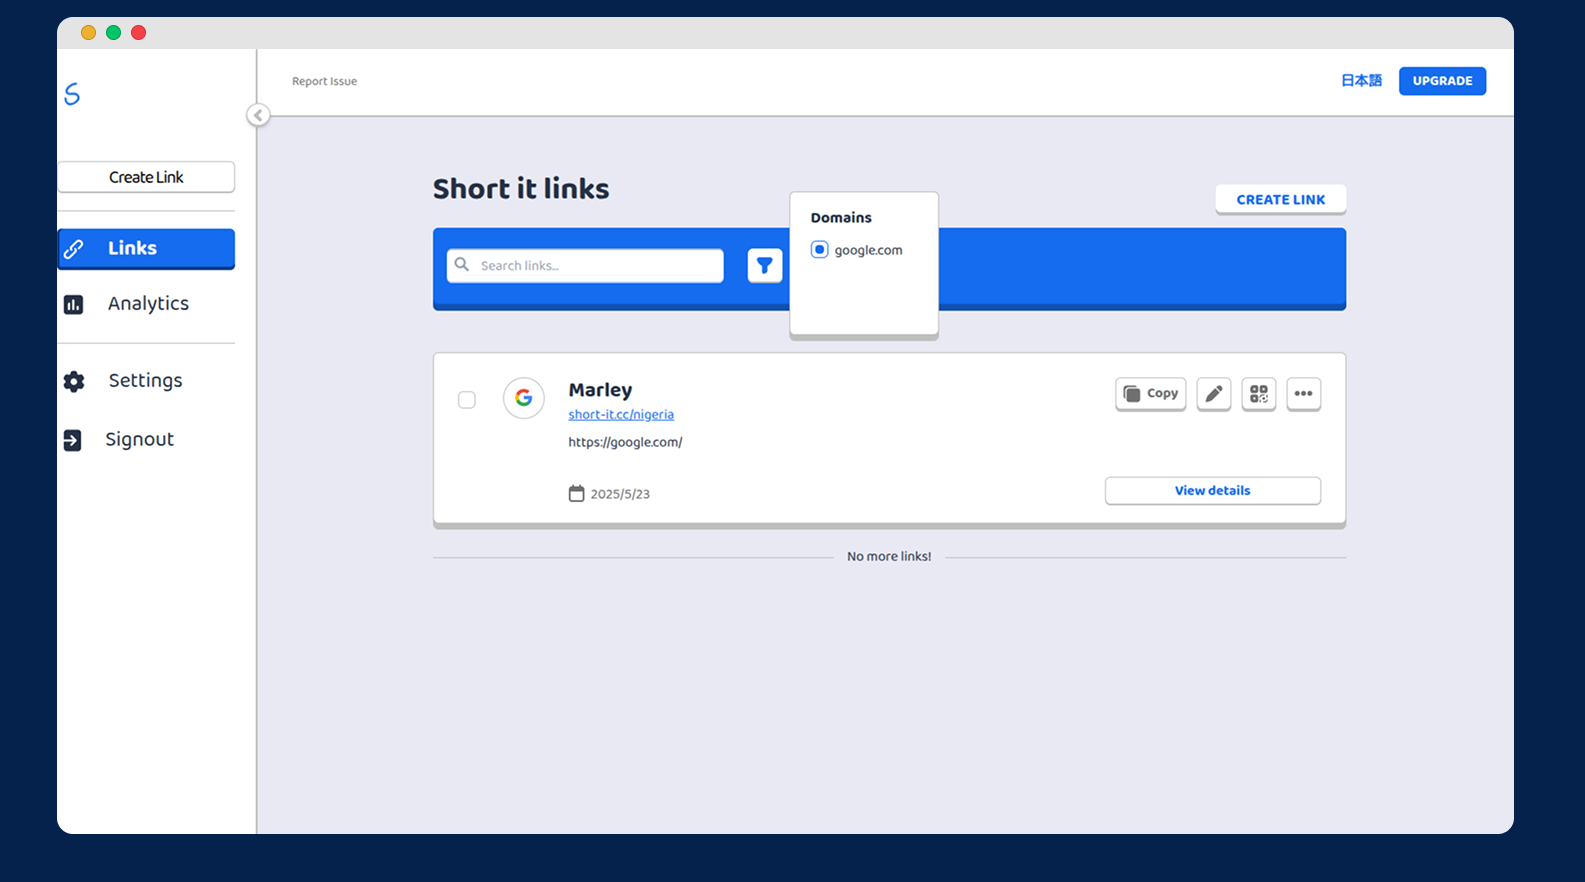Click the calendar icon beside 2025/5/23
This screenshot has width=1585, height=882.
[x=576, y=494]
